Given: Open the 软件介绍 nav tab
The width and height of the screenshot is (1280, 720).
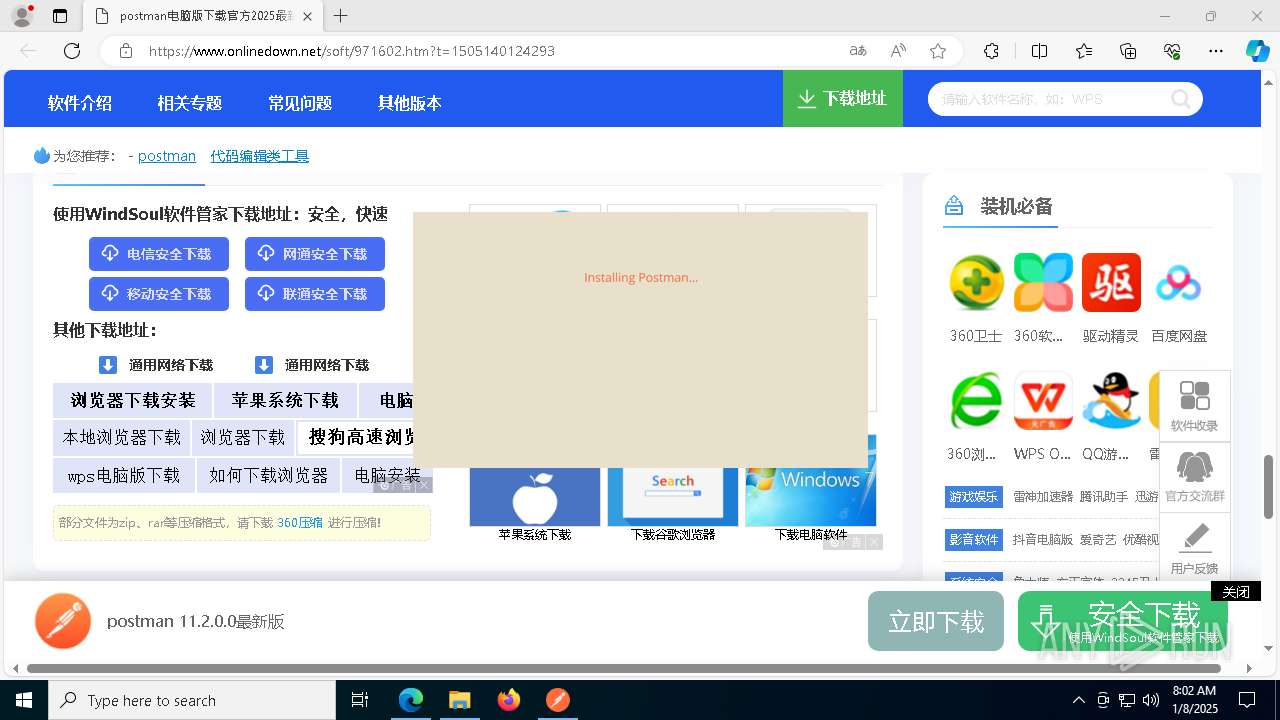Looking at the screenshot, I should tap(80, 103).
